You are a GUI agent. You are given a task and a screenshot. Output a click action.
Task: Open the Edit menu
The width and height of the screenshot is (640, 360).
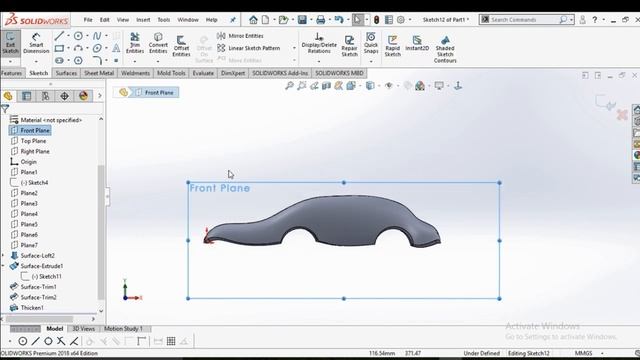pos(104,20)
